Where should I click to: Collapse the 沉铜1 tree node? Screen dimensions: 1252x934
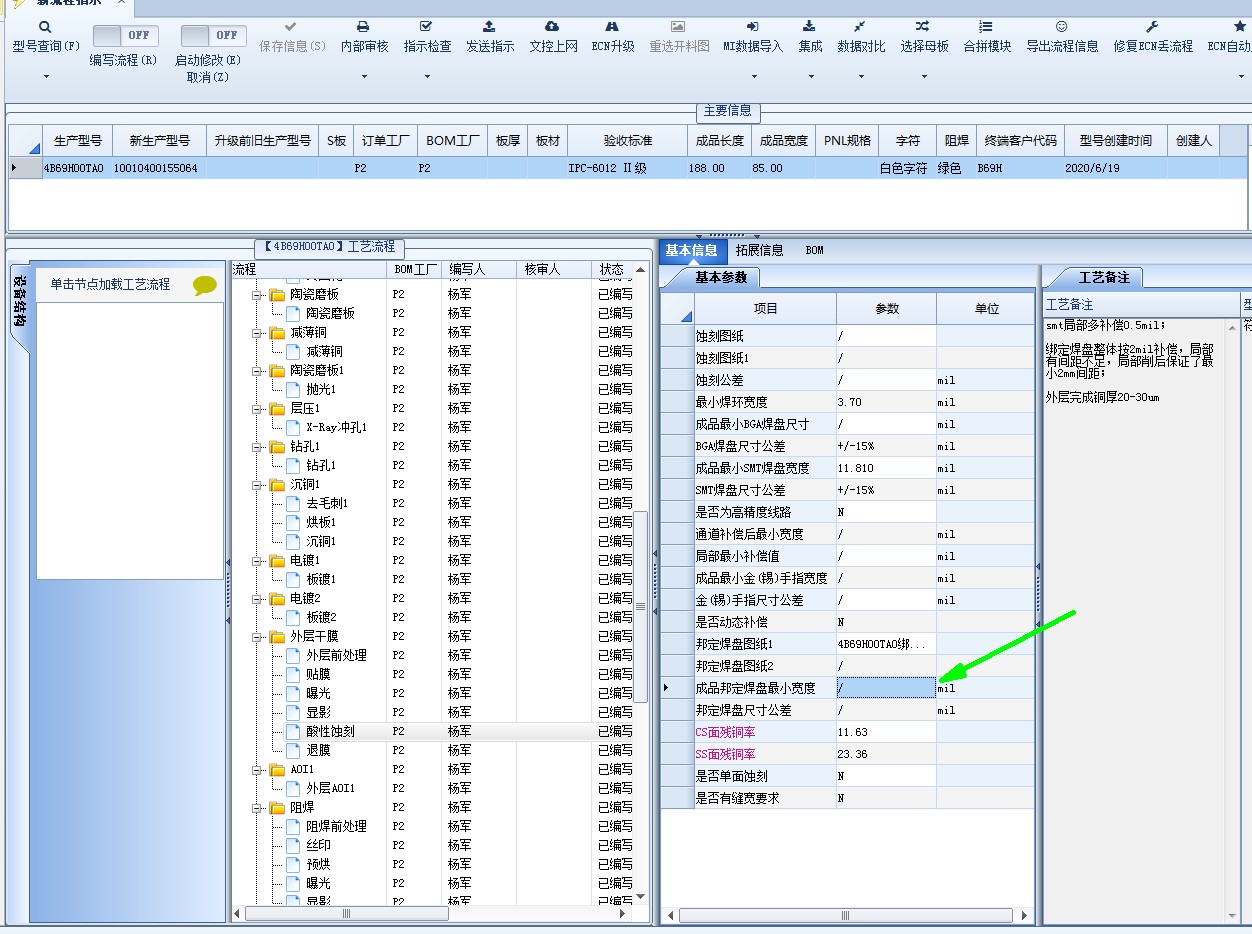tap(257, 485)
